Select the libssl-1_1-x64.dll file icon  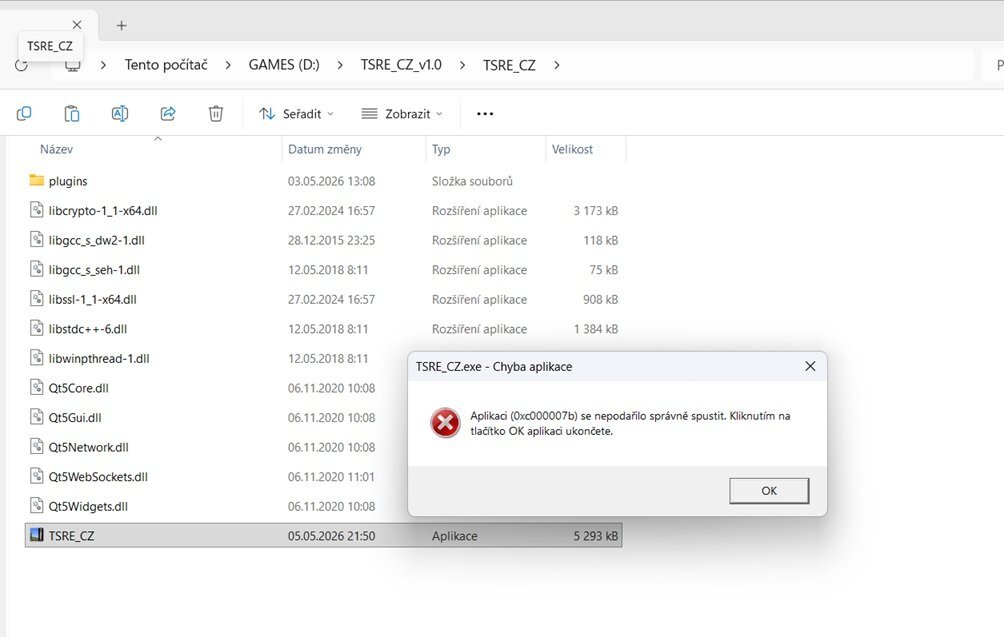pos(36,298)
